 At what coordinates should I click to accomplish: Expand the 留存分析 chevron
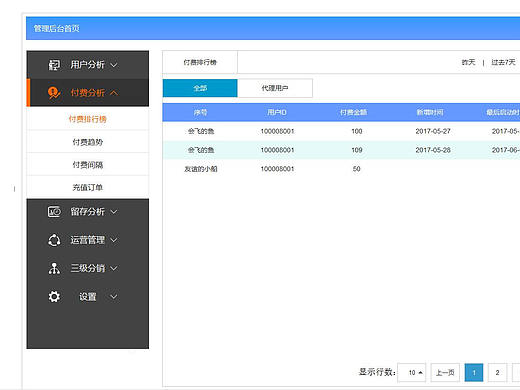click(x=114, y=212)
